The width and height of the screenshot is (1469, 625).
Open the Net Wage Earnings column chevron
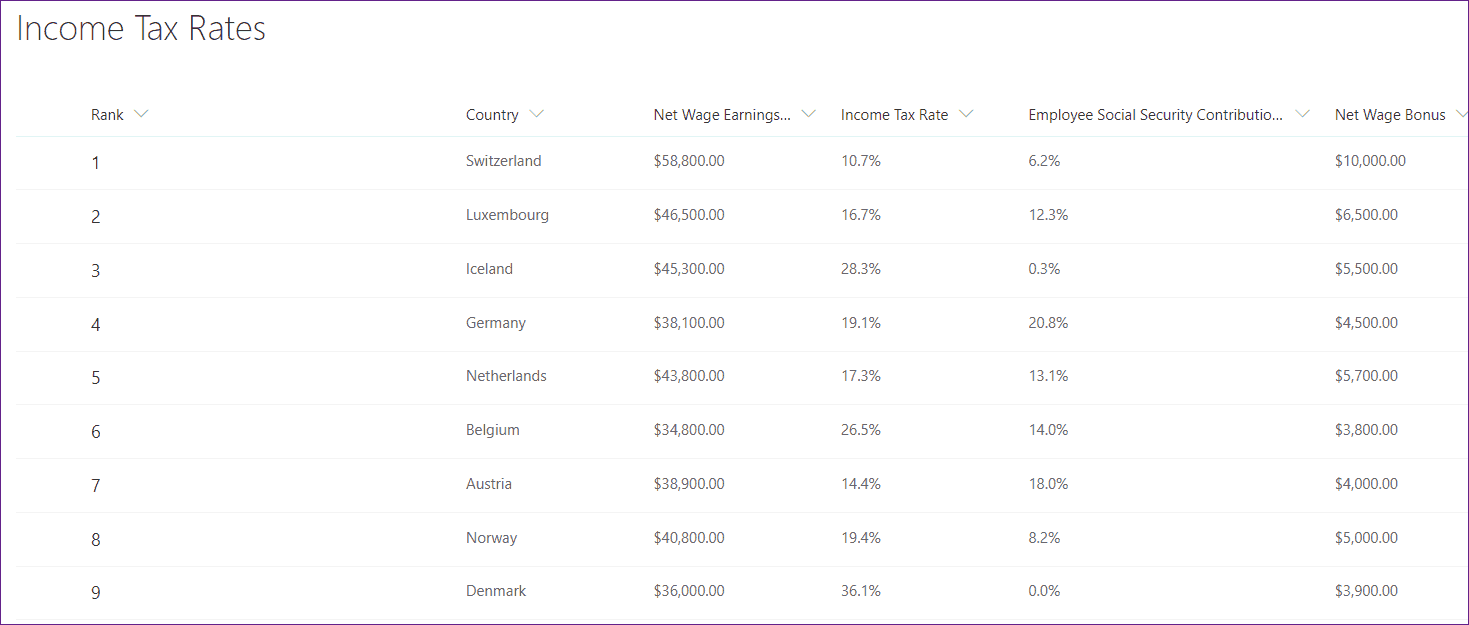pyautogui.click(x=809, y=114)
